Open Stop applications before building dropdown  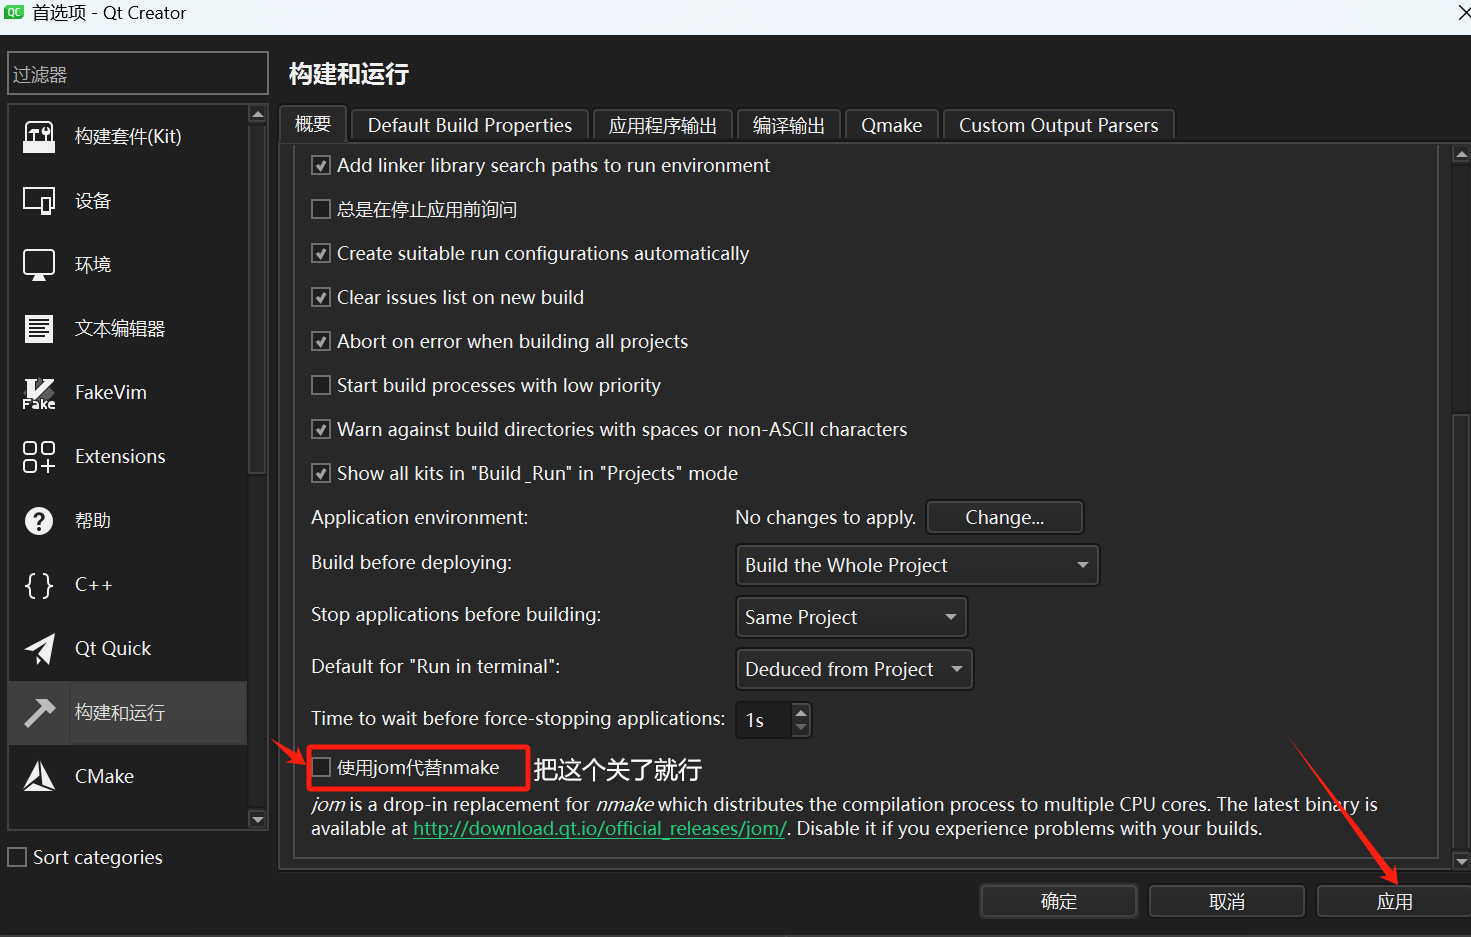[851, 617]
